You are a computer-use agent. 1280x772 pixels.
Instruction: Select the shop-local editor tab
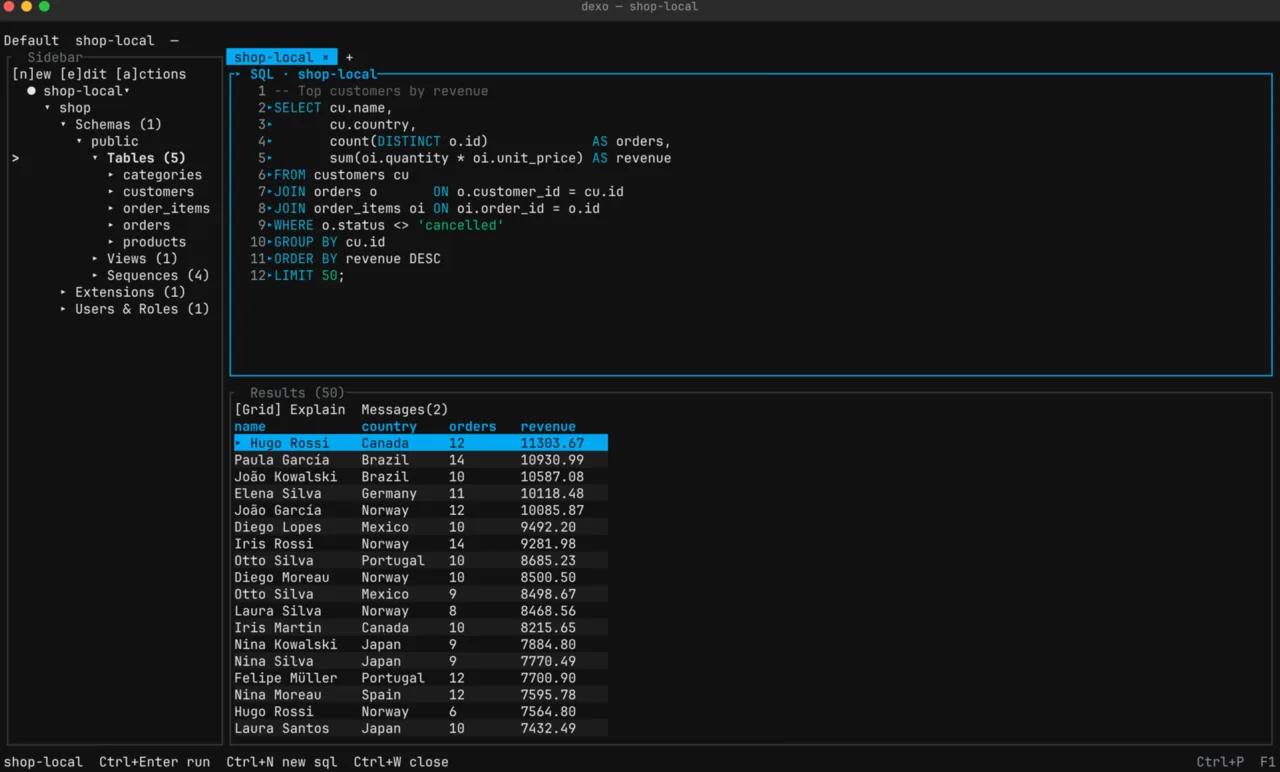pyautogui.click(x=273, y=57)
